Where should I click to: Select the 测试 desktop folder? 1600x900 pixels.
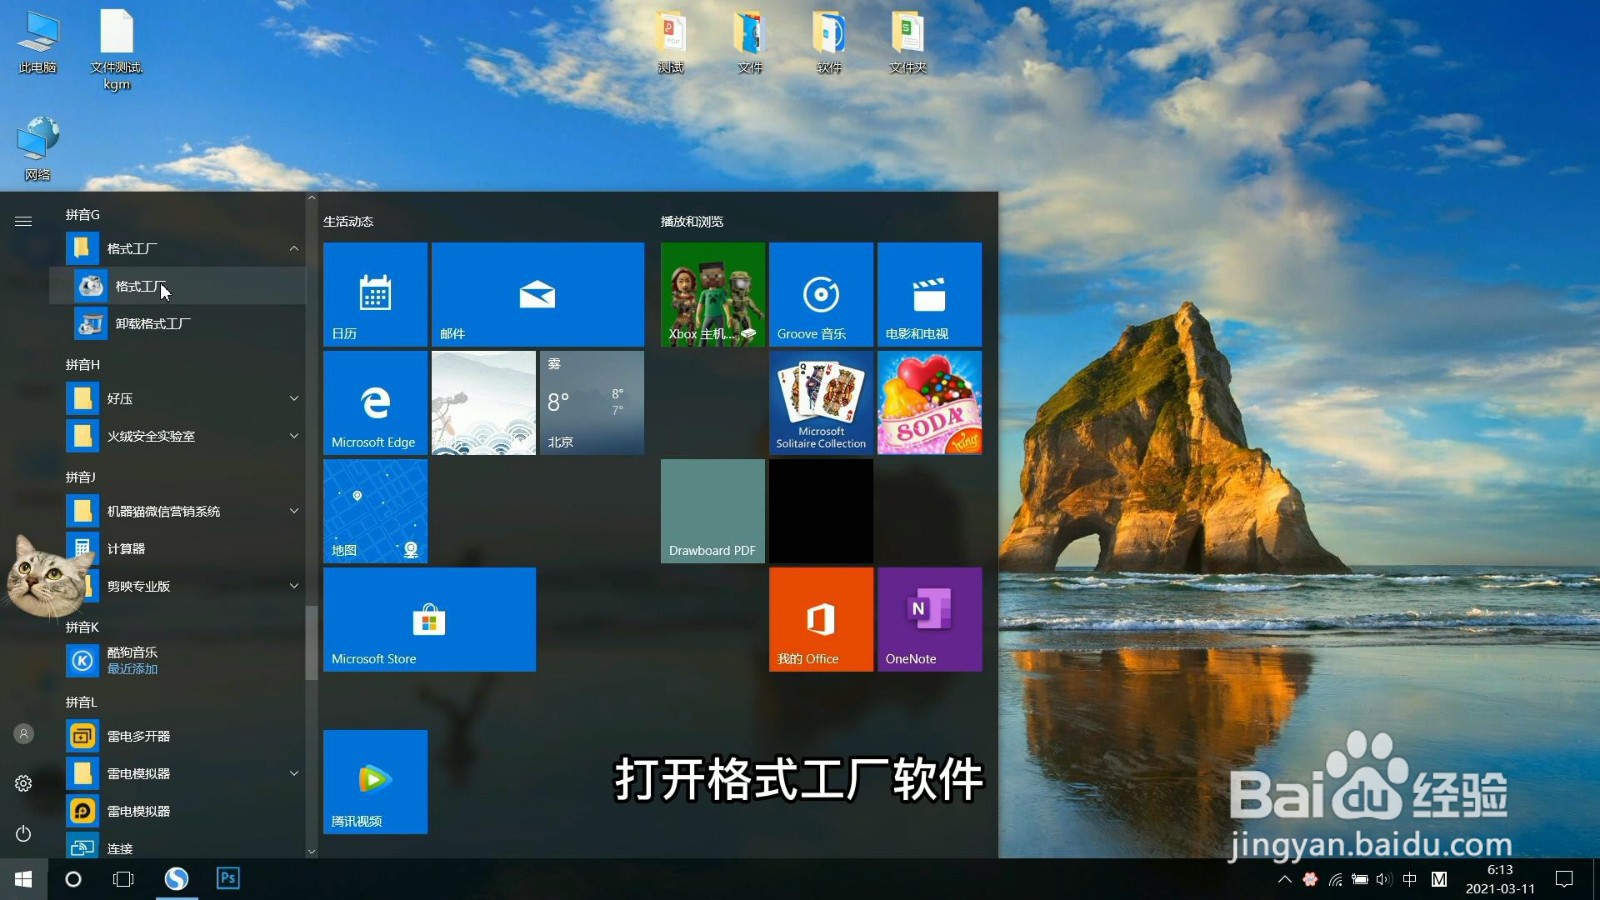point(671,42)
